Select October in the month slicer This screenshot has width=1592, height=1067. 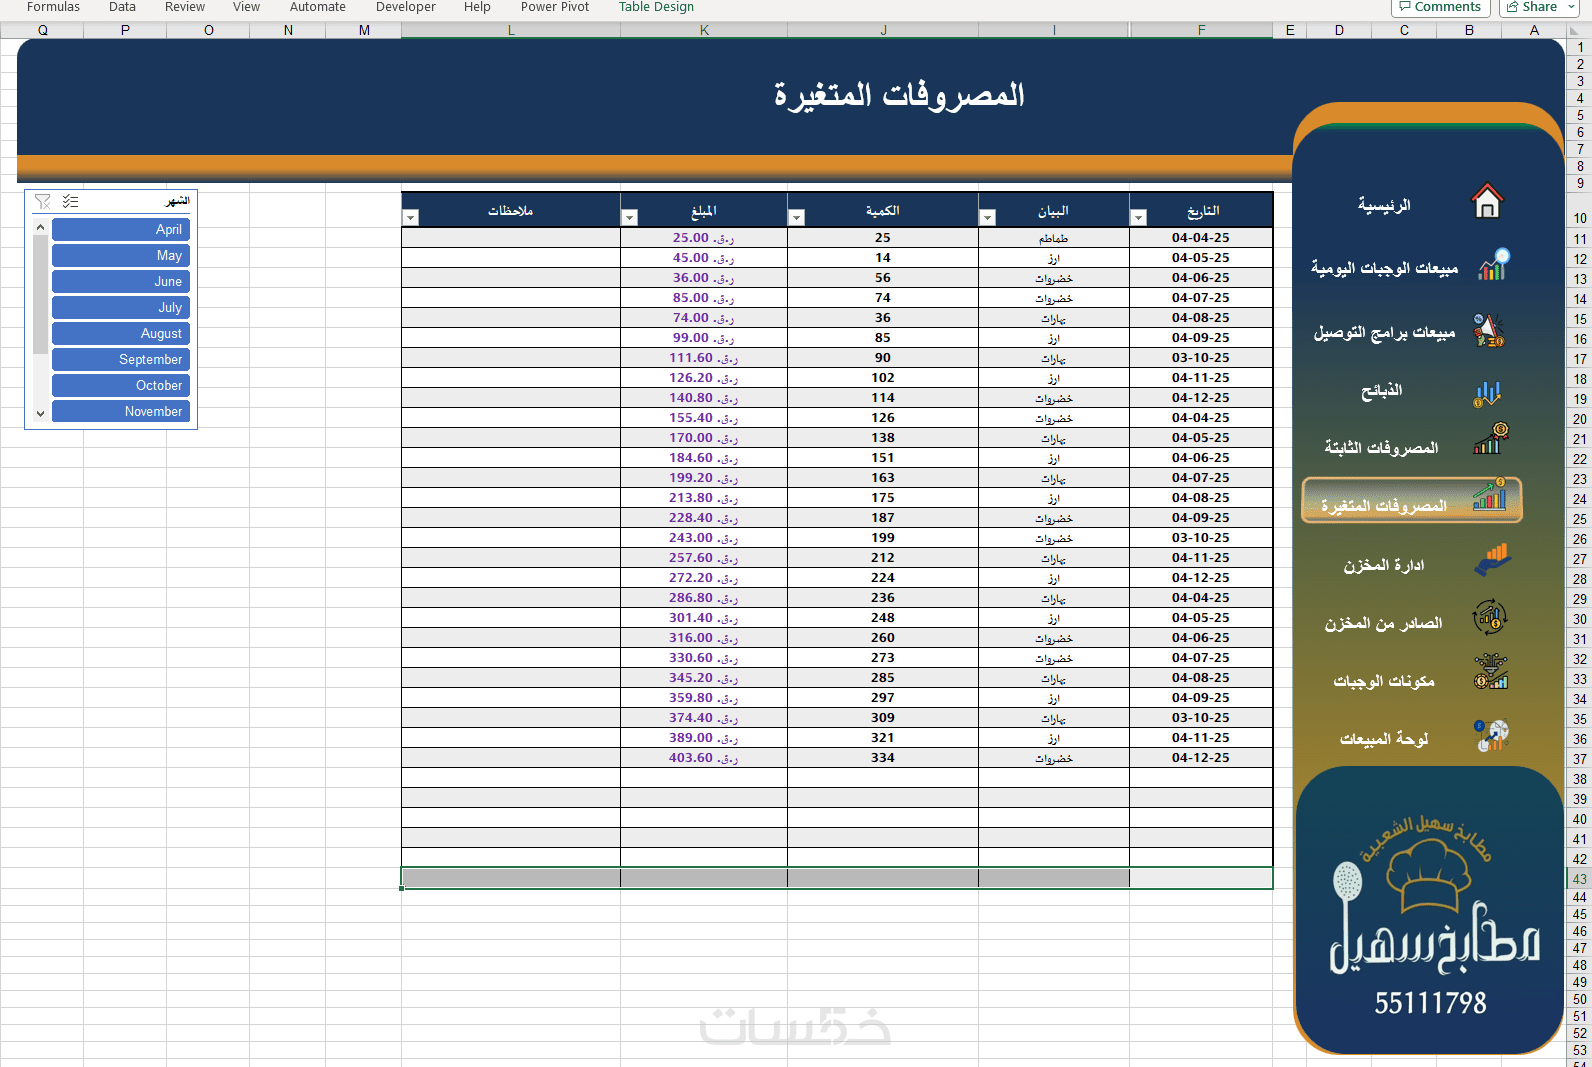point(121,385)
